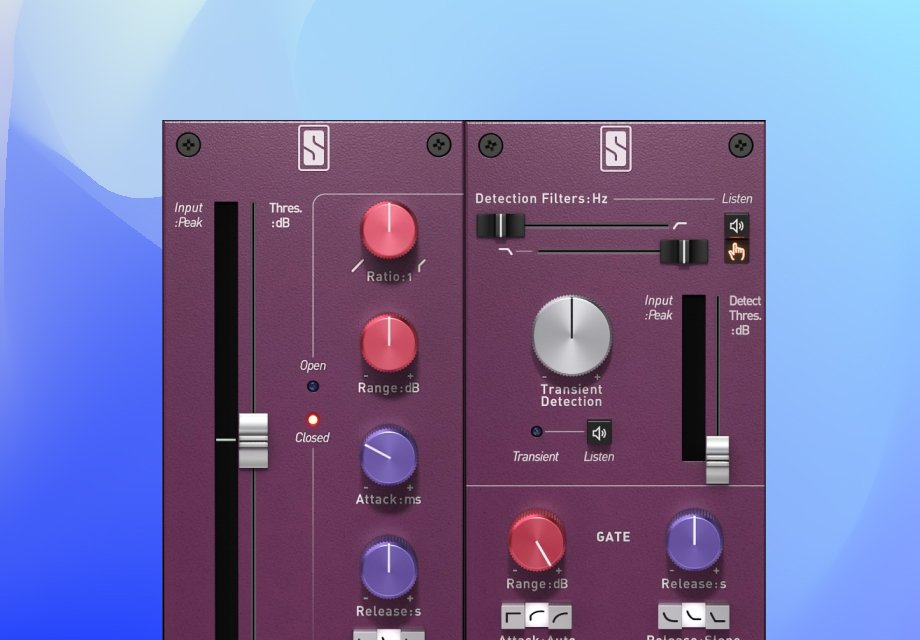This screenshot has height=640, width=920.
Task: Click the red Gate Range dB knob
Action: [x=536, y=541]
